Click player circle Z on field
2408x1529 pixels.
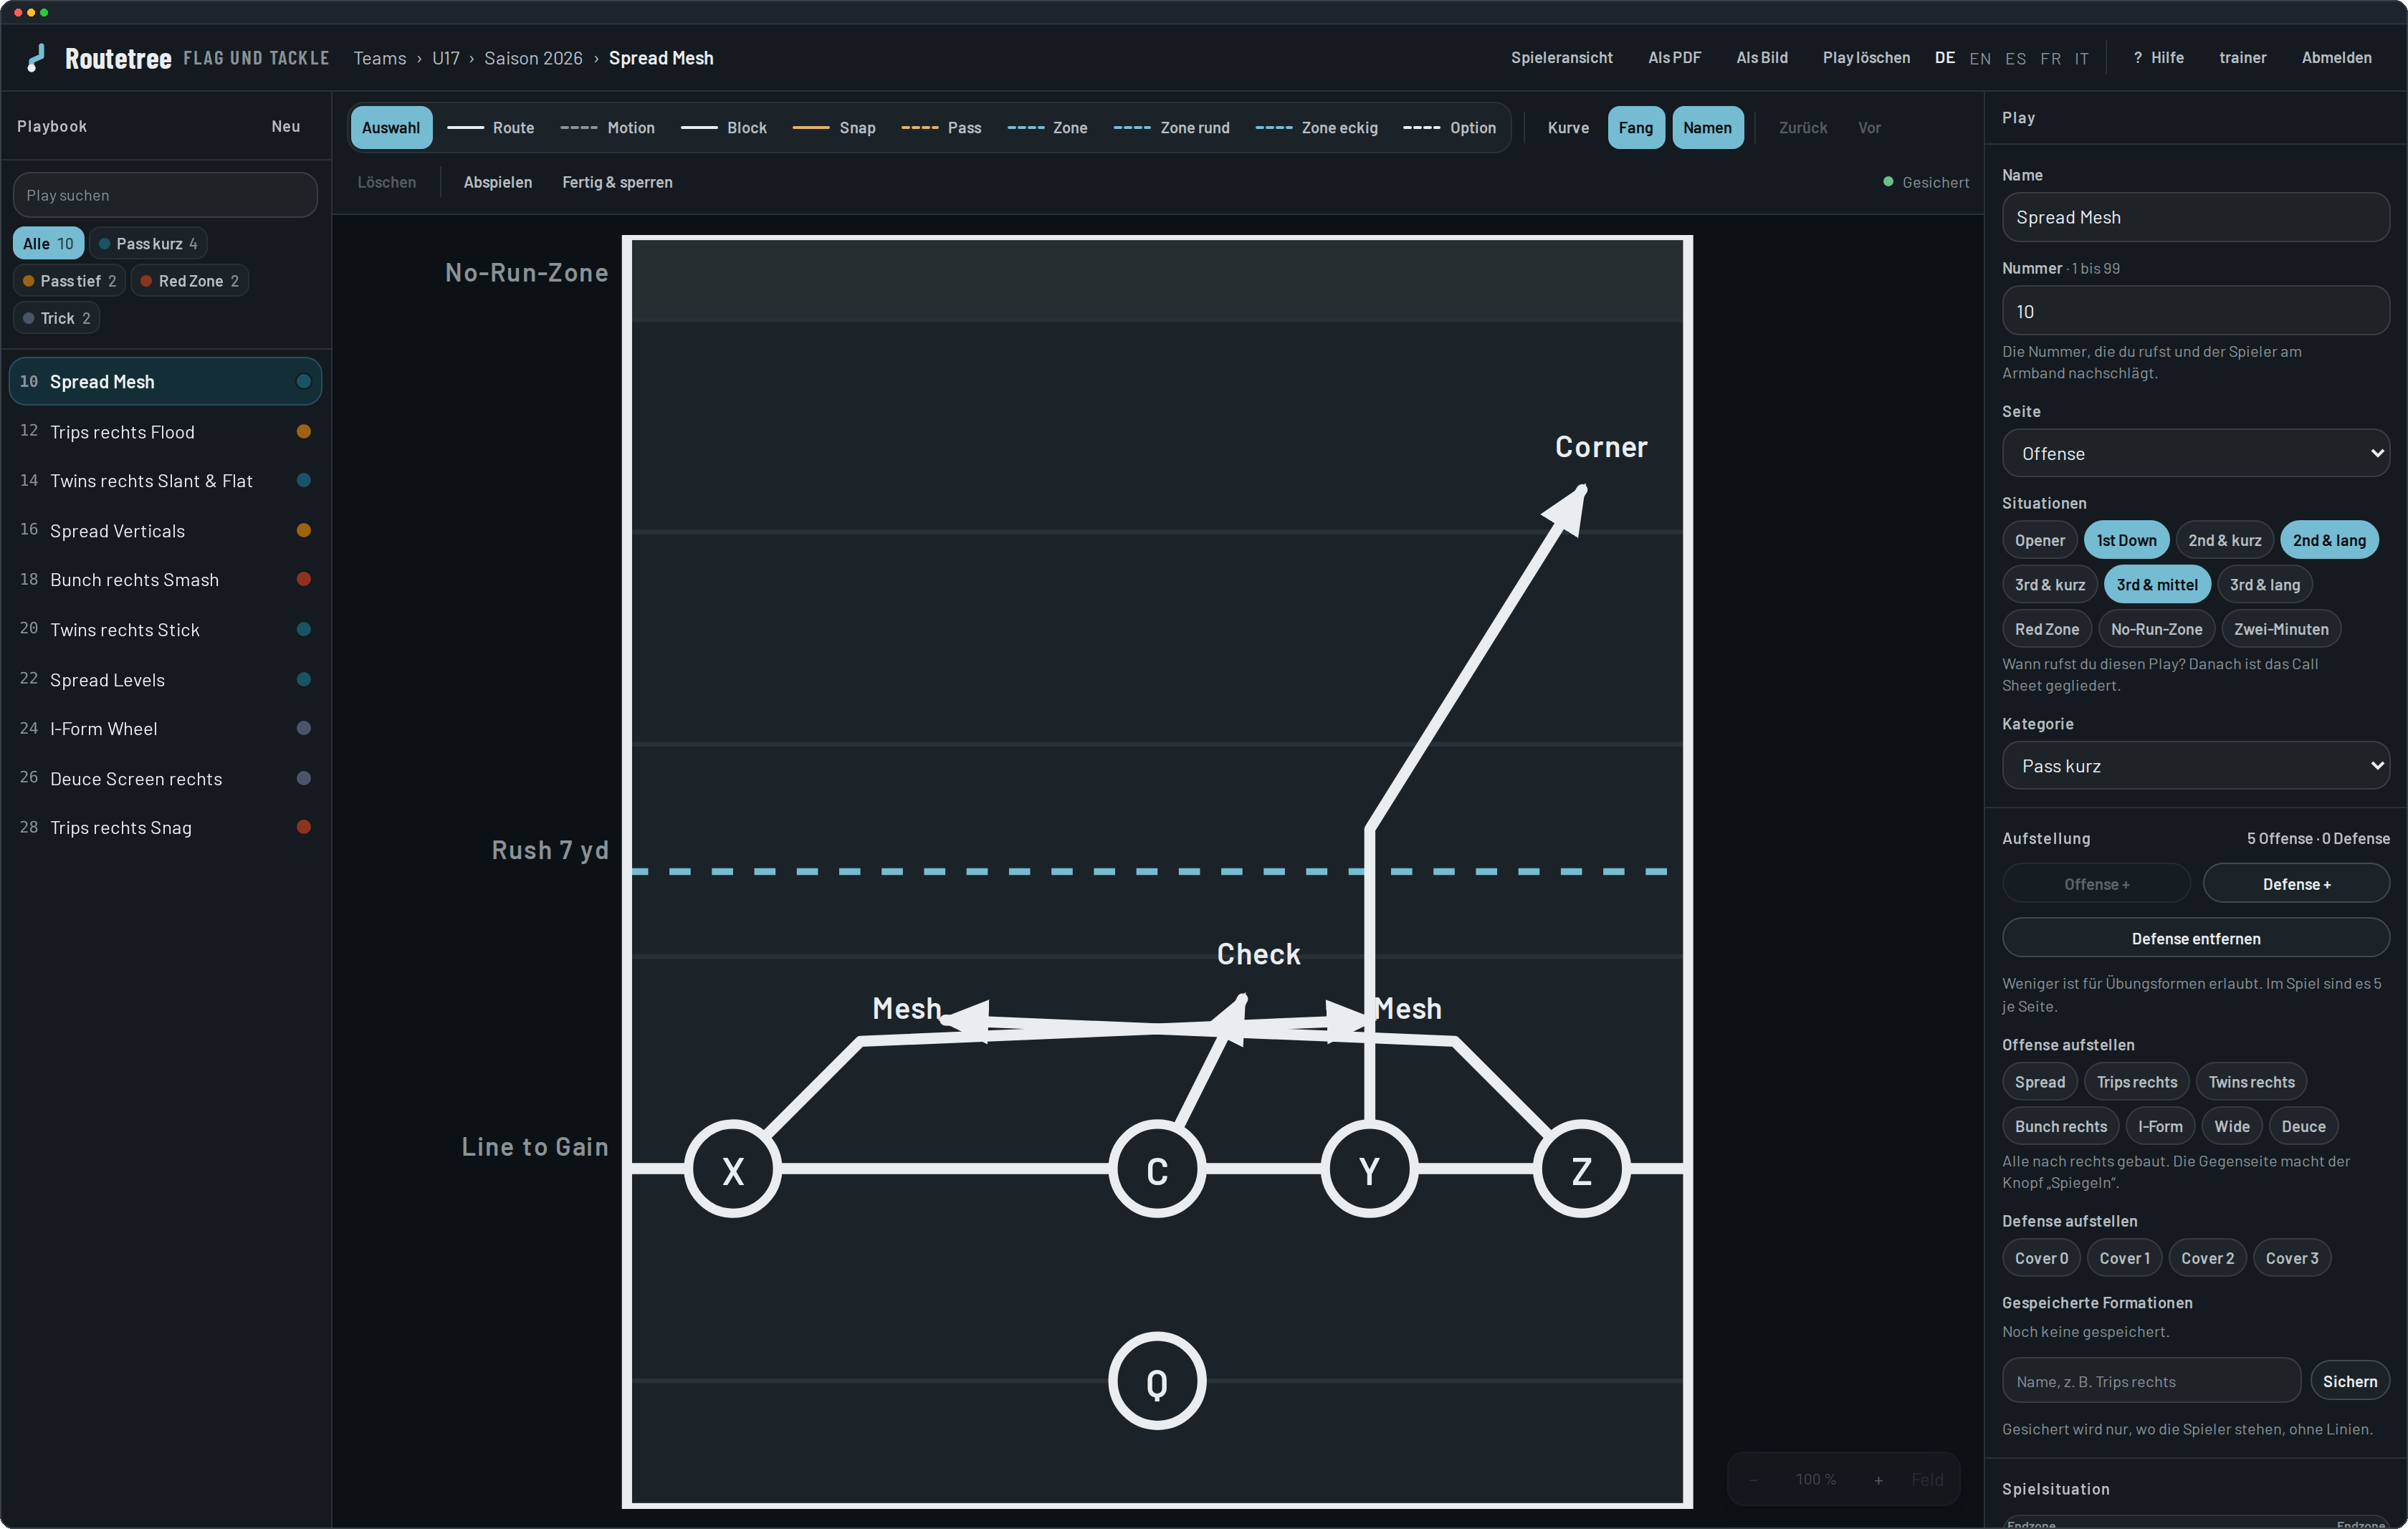click(x=1581, y=1169)
